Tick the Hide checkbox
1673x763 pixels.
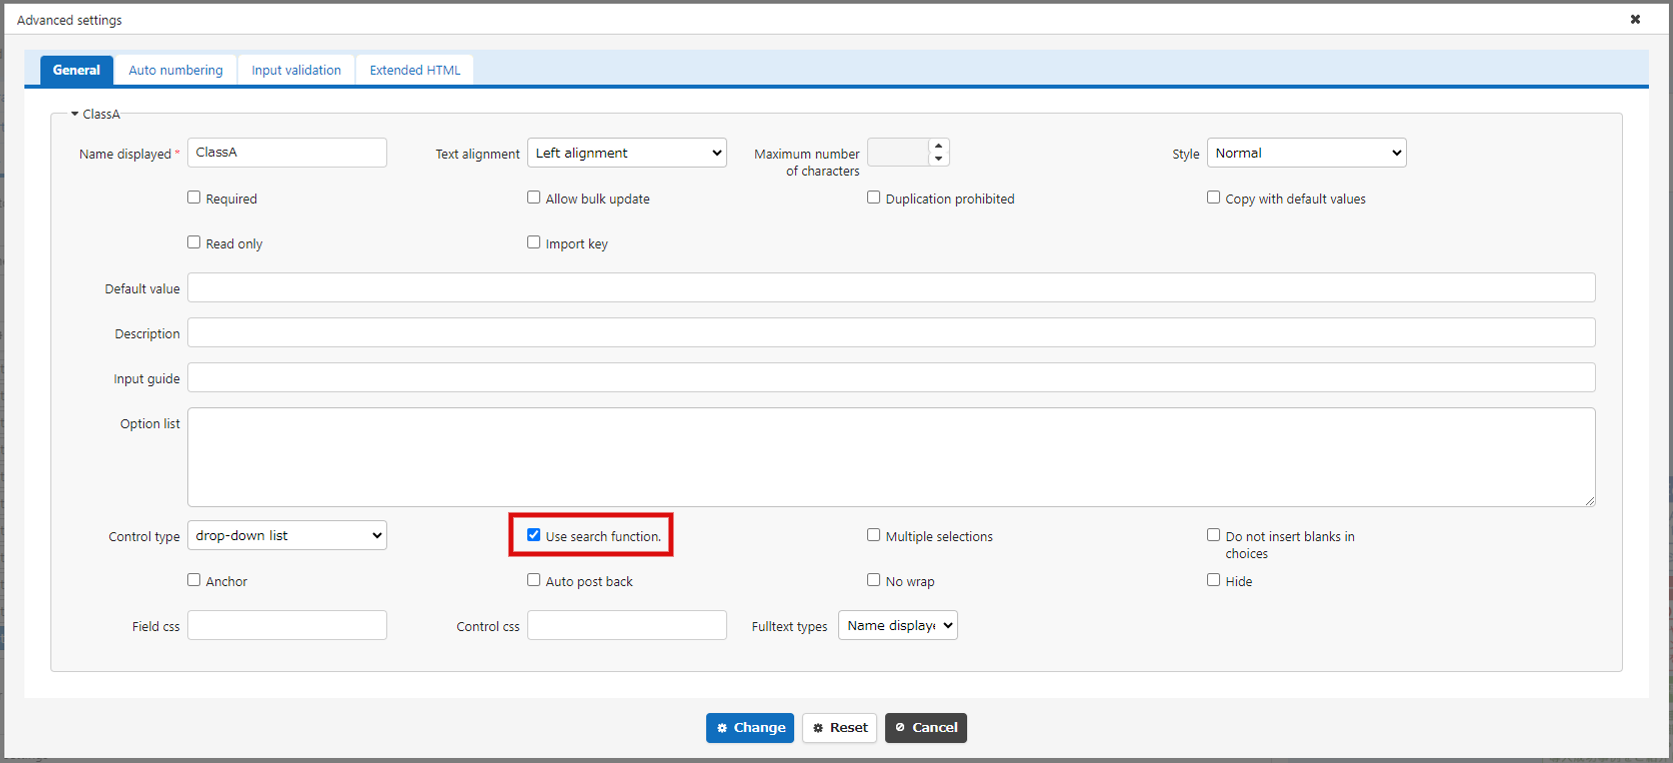coord(1214,580)
